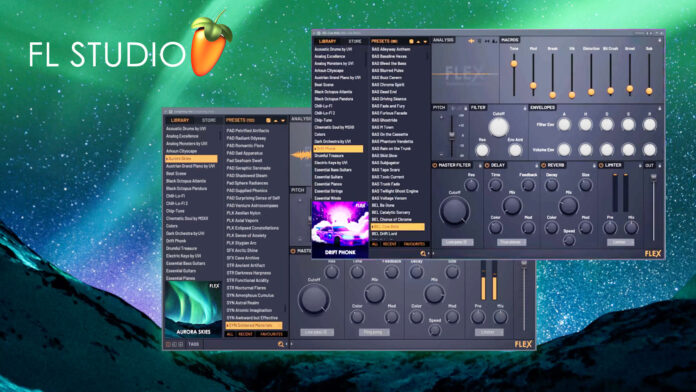Click the Reverb lock icon in front window
The image size is (696, 392).
click(x=594, y=166)
